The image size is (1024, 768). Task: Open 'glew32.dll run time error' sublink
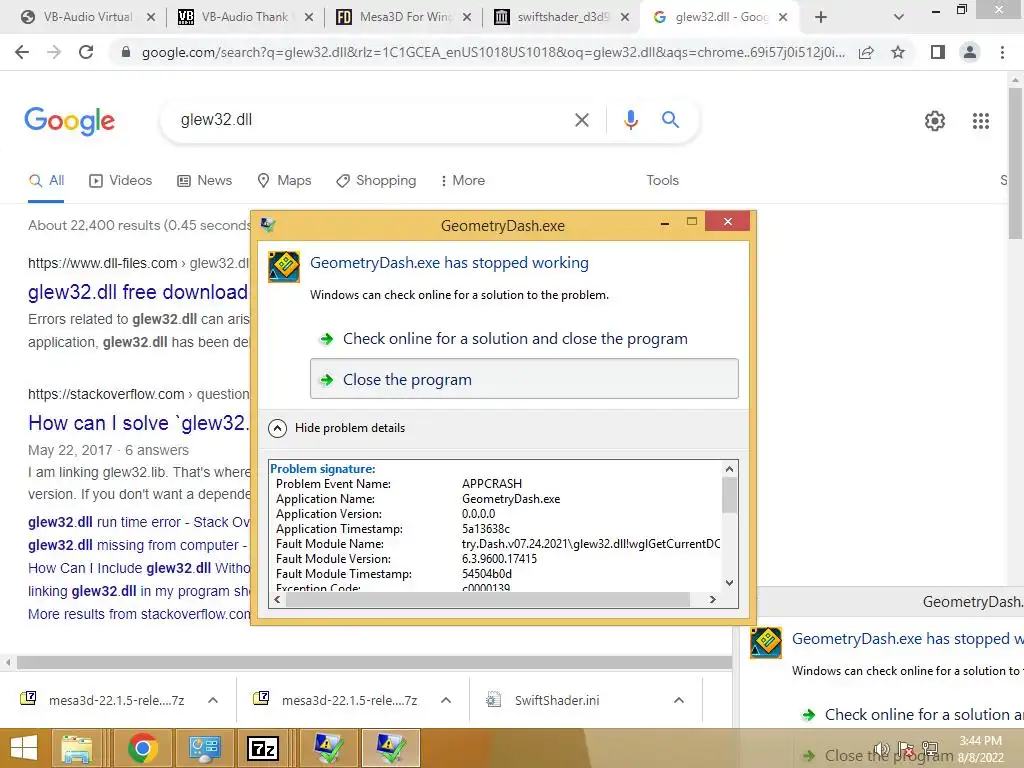click(138, 522)
